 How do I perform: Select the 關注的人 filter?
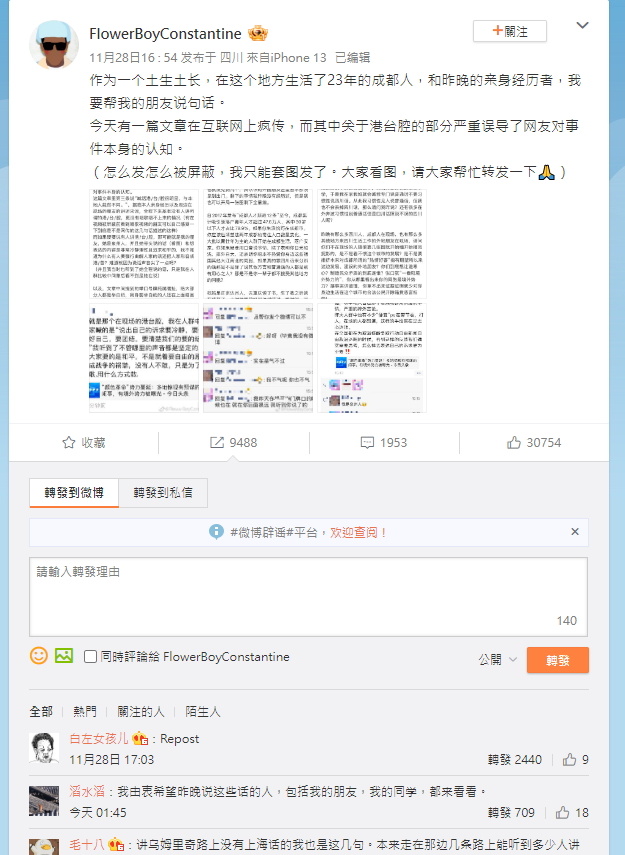[141, 711]
